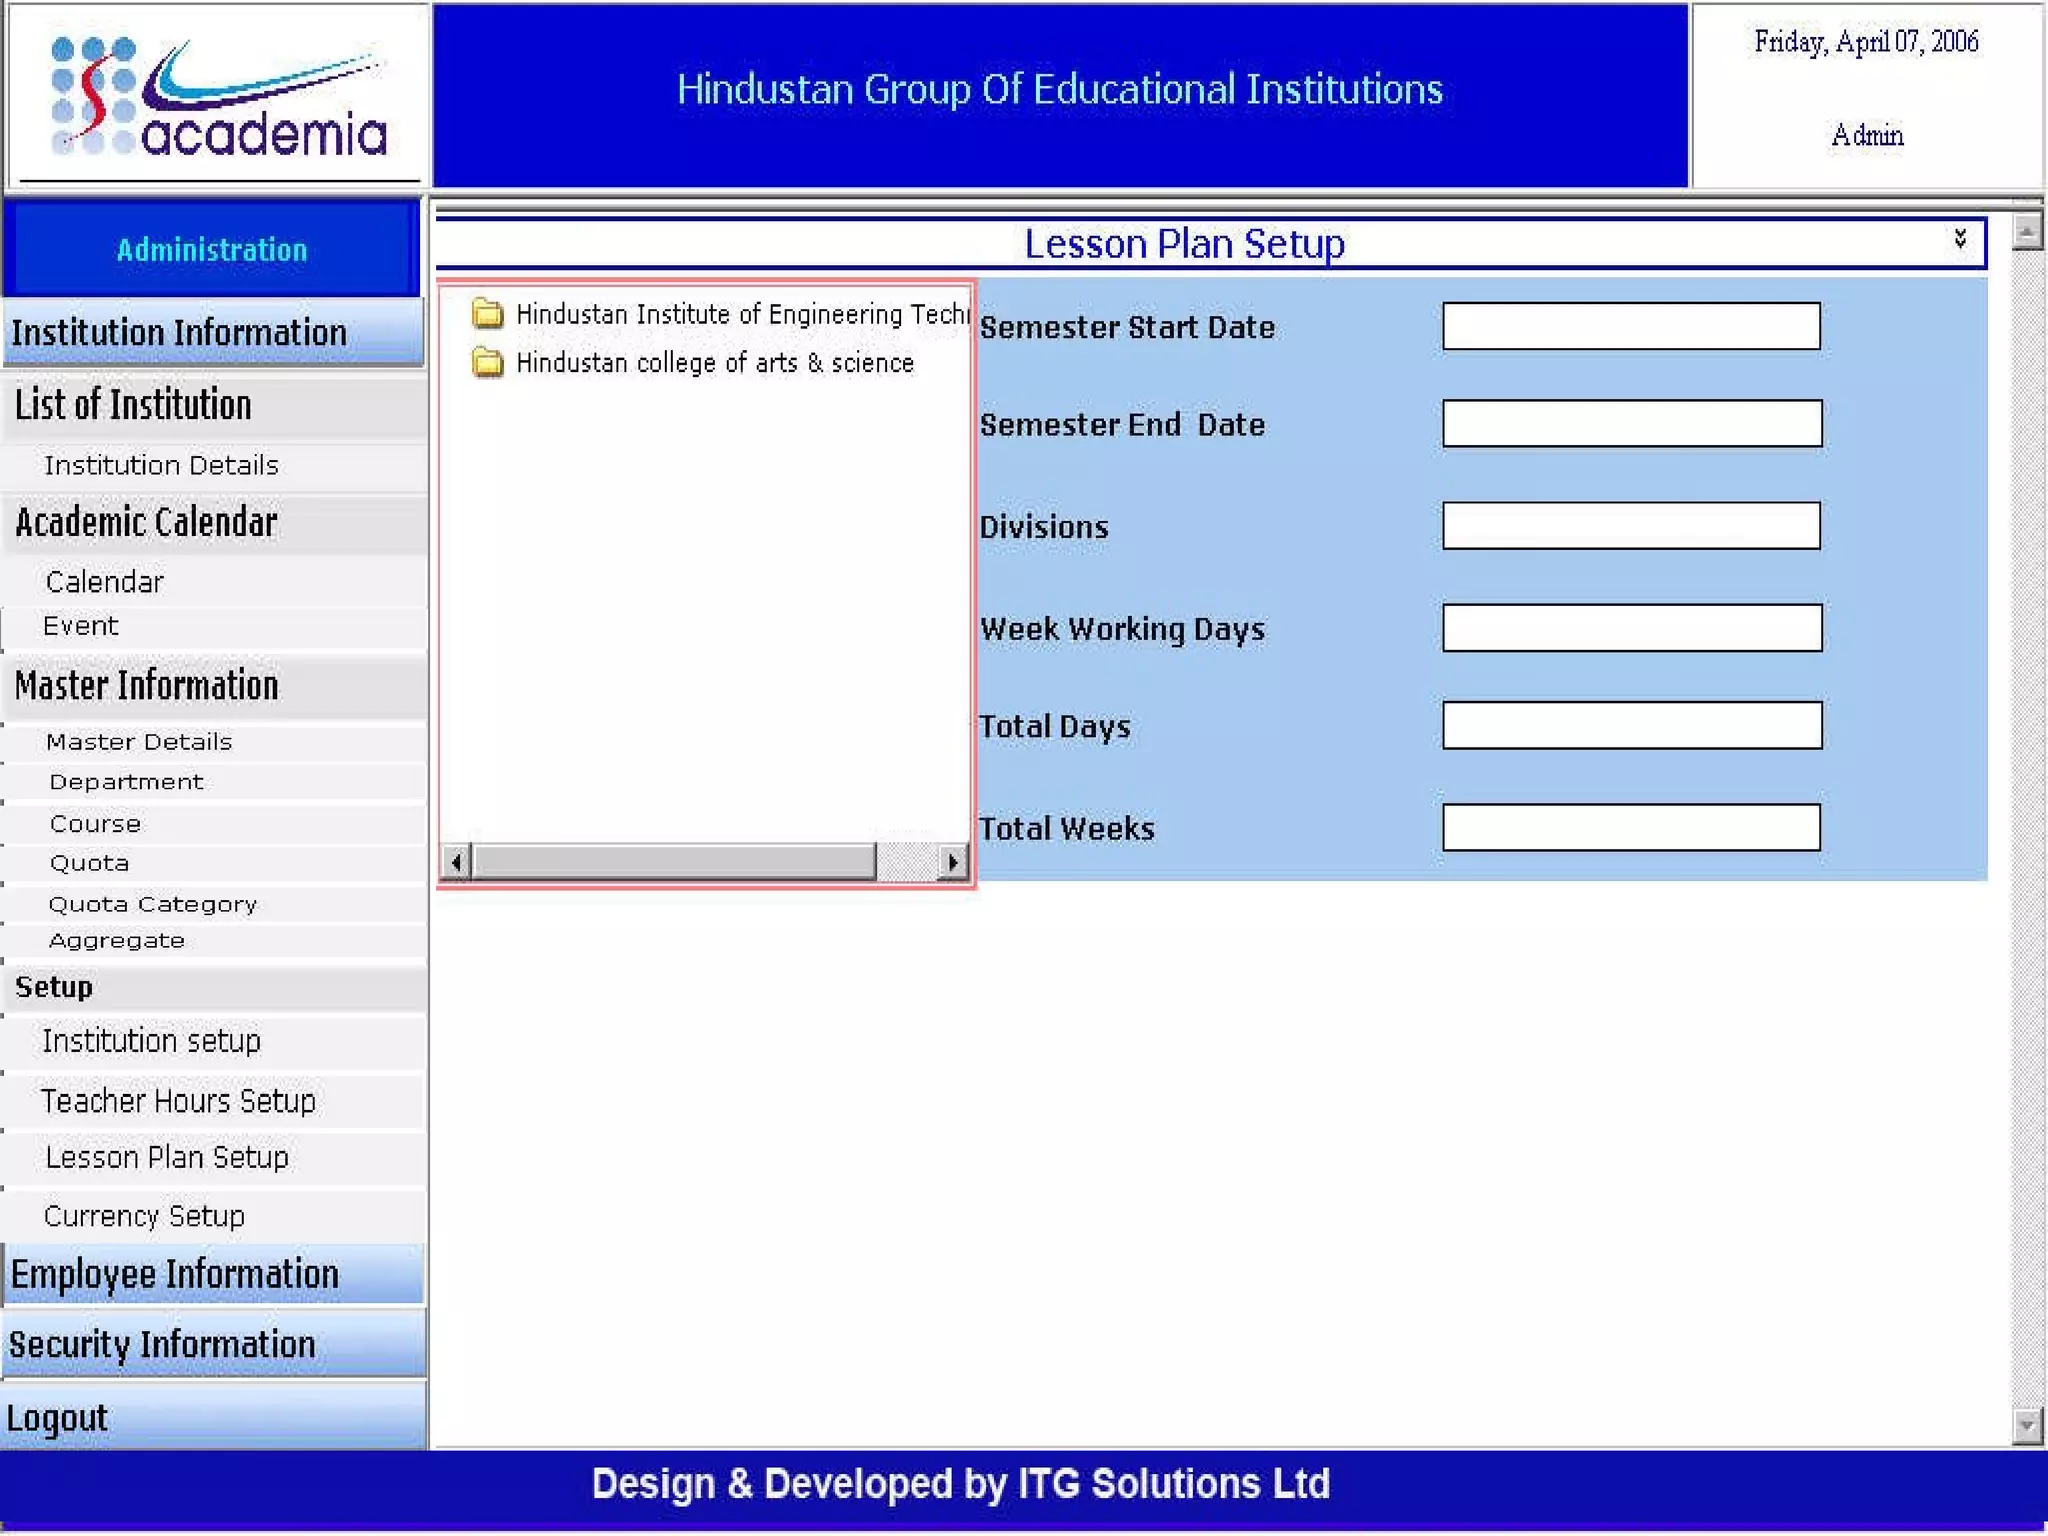Viewport: 2048px width, 1536px height.
Task: Open Teacher Hours Setup menu item
Action: tap(178, 1101)
